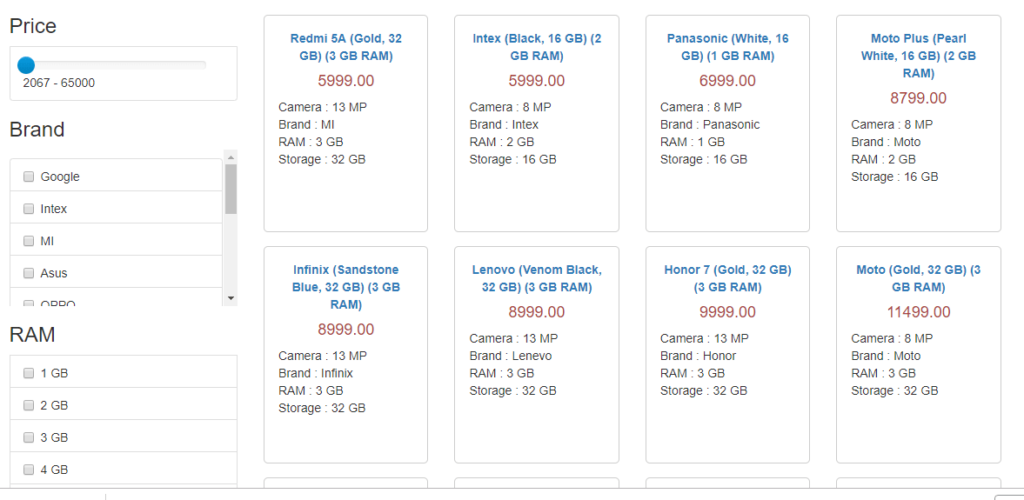
Task: Toggle the 2 GB RAM checkbox
Action: tap(29, 405)
